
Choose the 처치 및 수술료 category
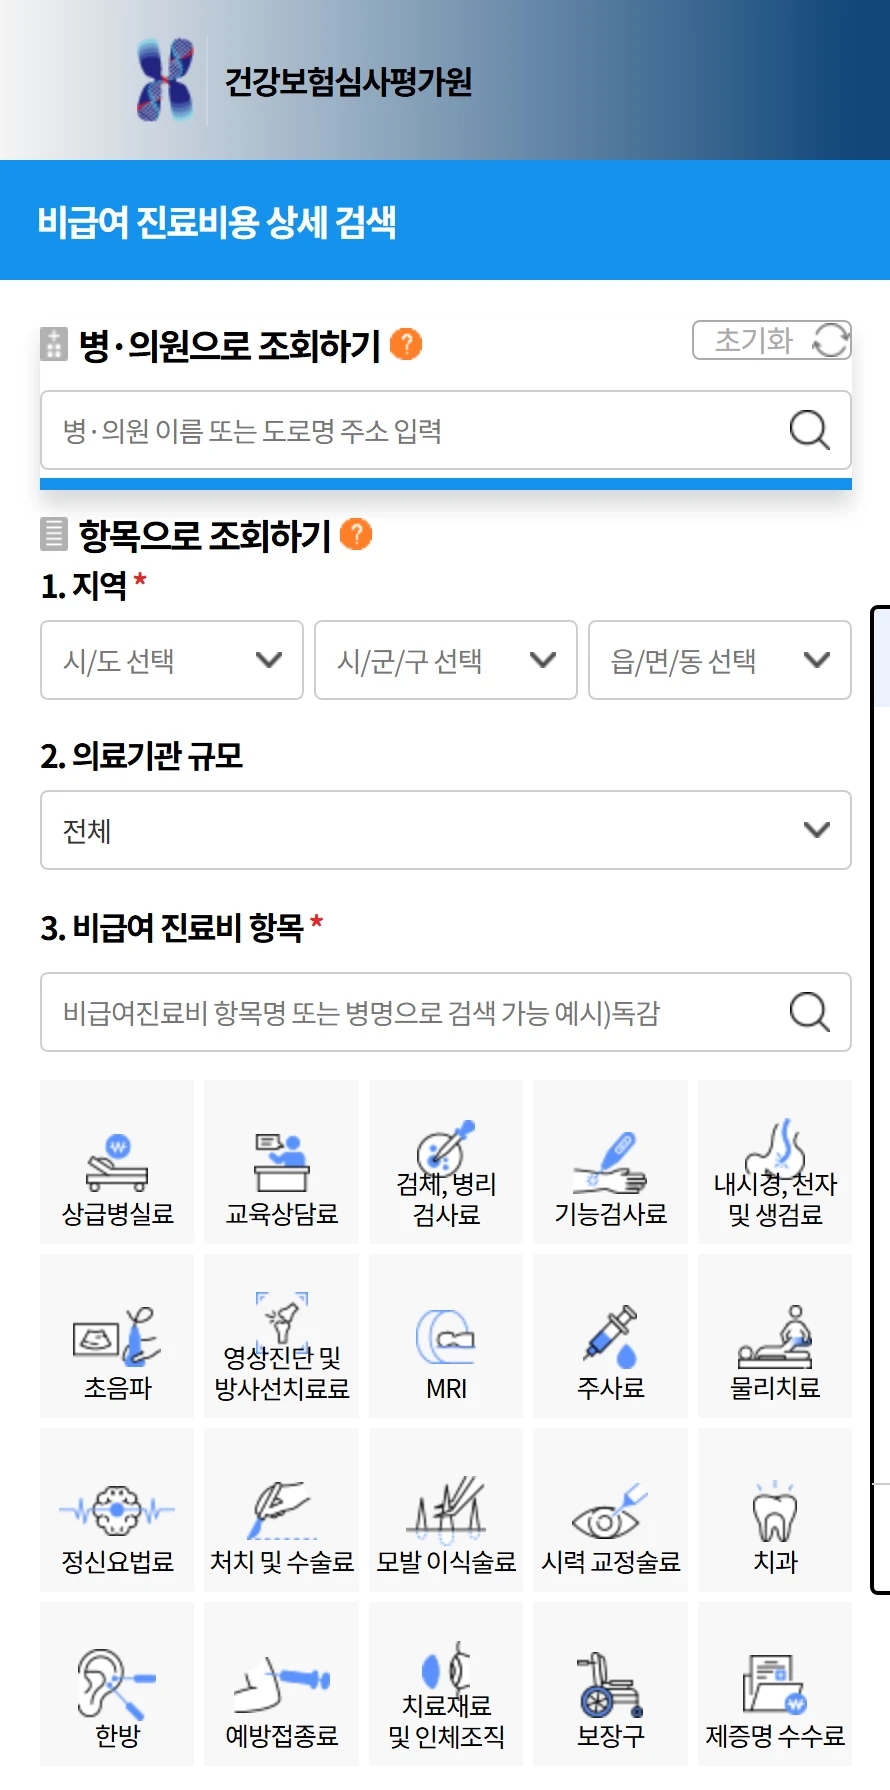281,1510
